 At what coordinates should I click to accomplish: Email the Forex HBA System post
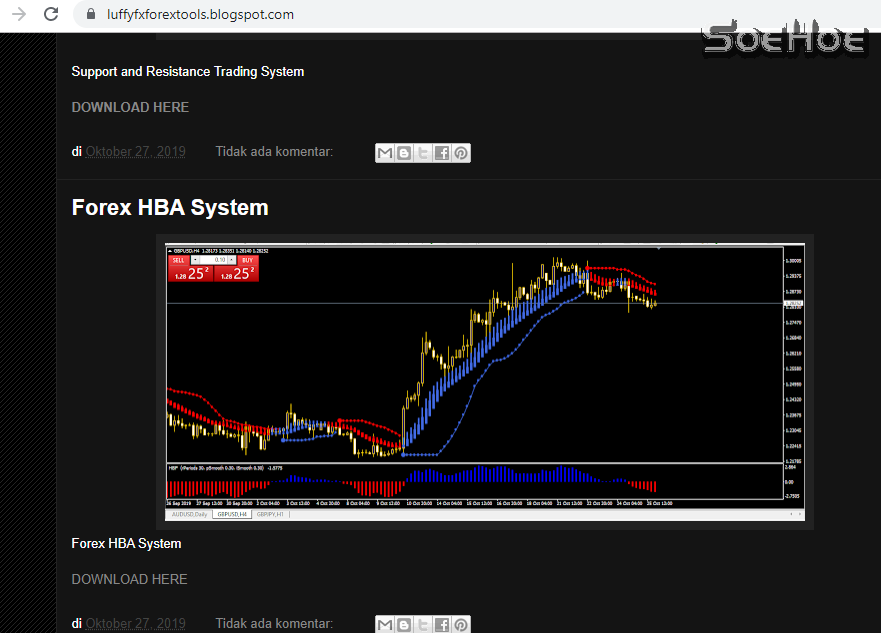pyautogui.click(x=385, y=625)
